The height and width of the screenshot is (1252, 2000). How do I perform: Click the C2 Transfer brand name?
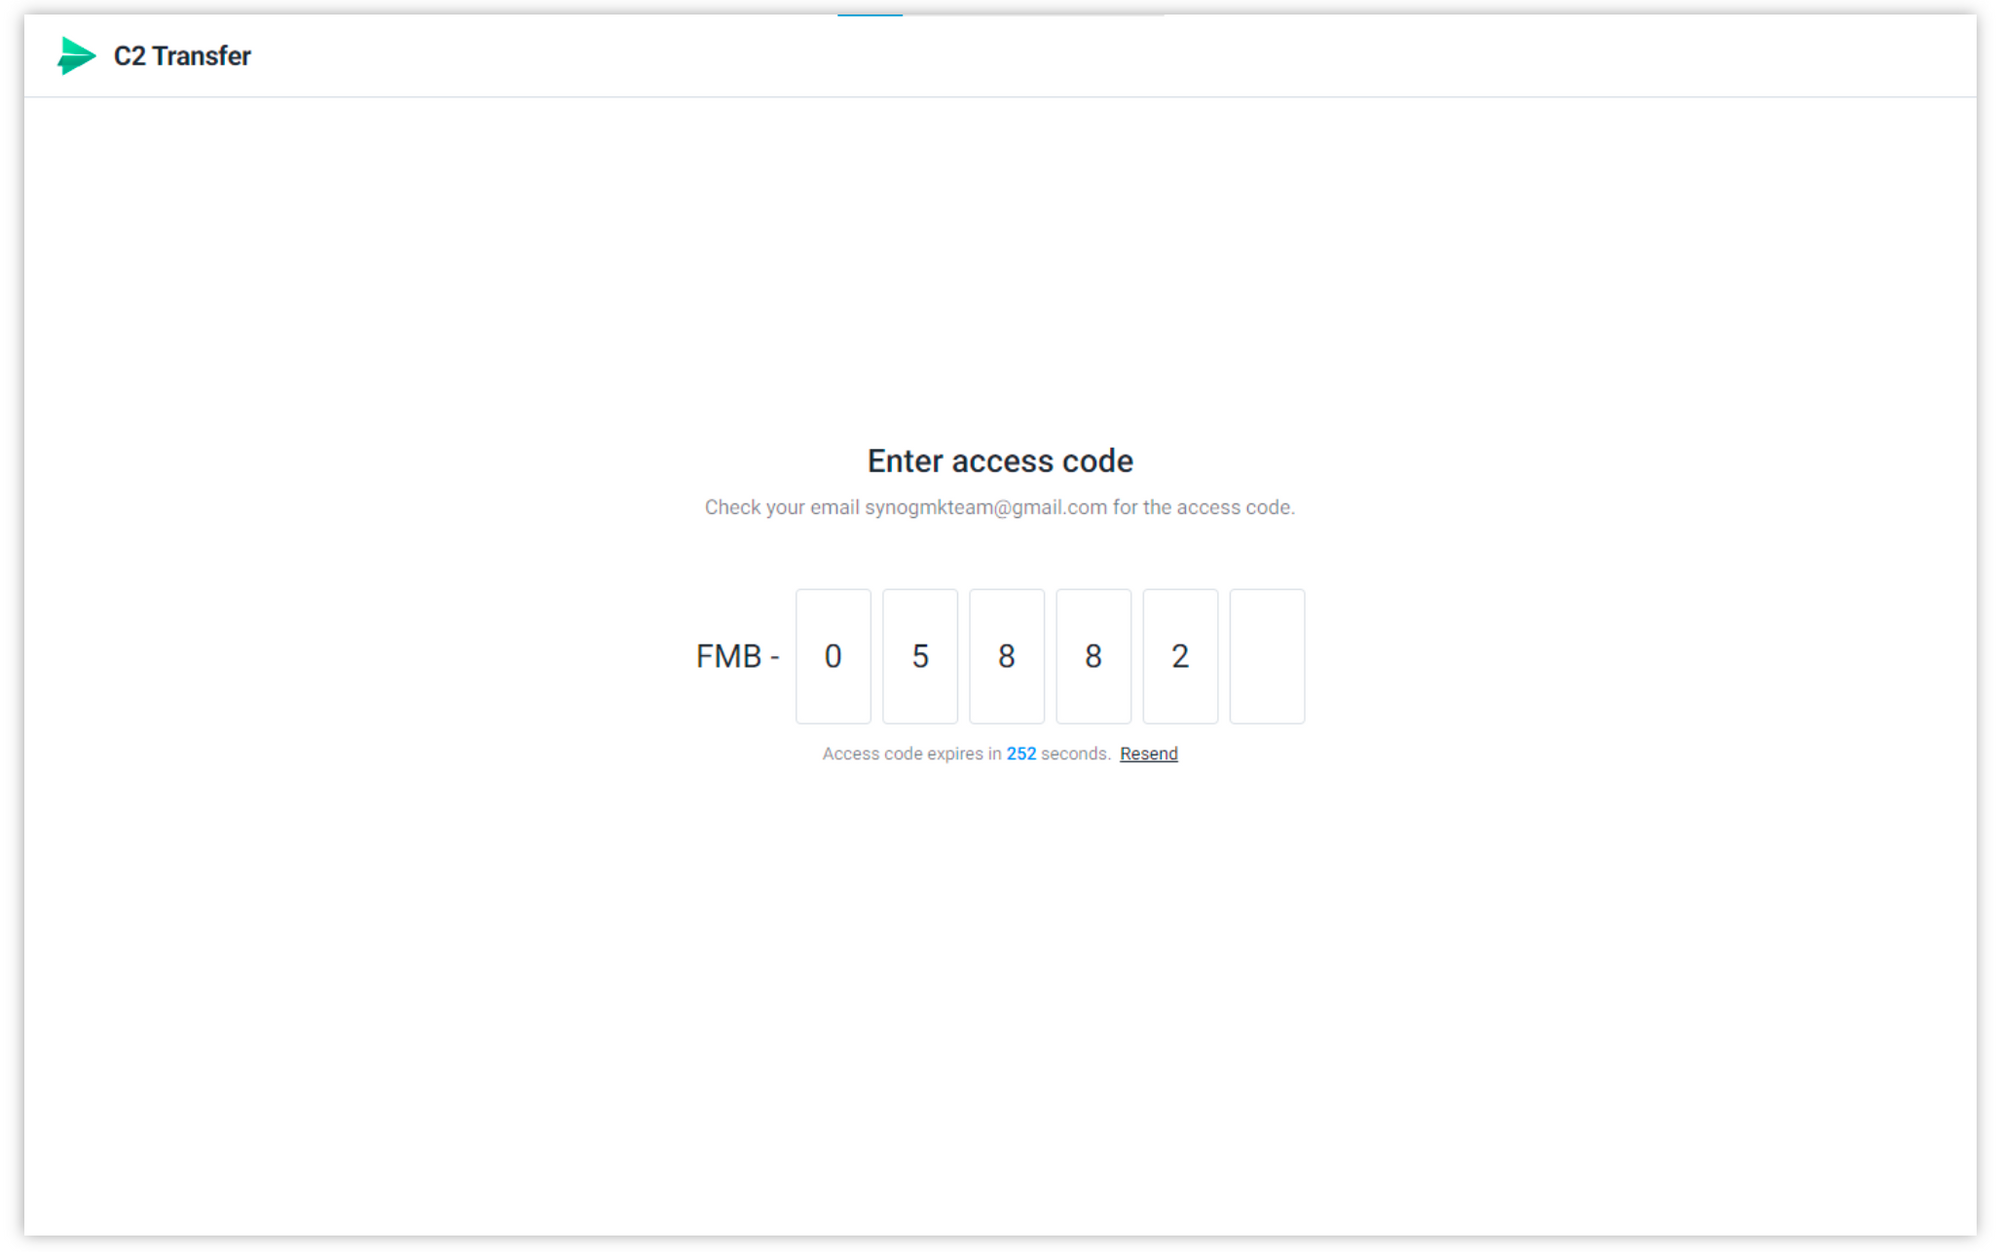(182, 56)
